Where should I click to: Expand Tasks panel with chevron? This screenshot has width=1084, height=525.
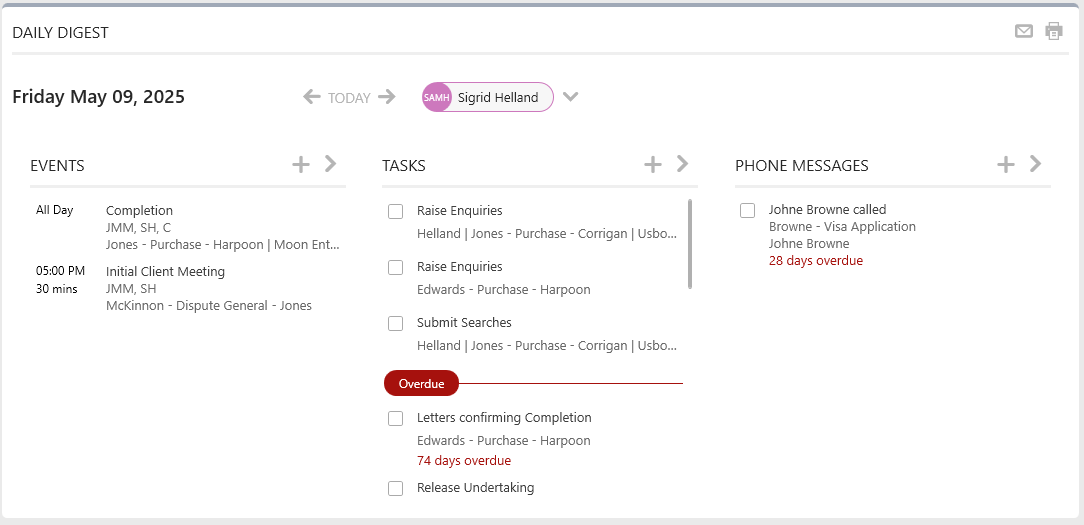tap(683, 164)
